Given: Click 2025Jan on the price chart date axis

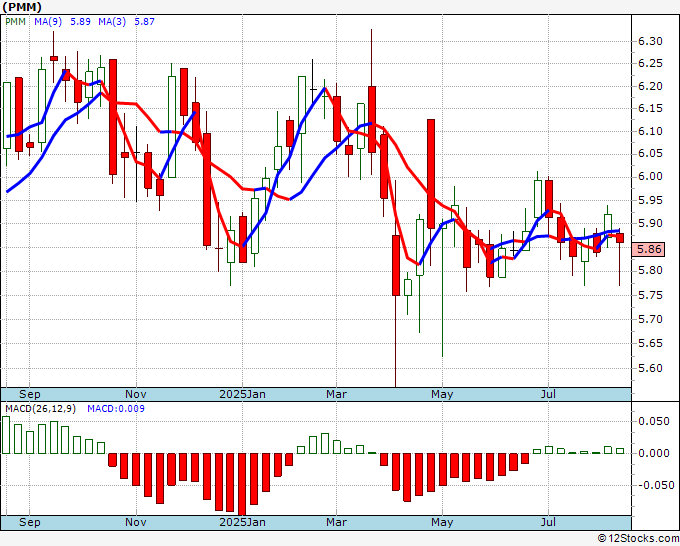Looking at the screenshot, I should tap(242, 394).
